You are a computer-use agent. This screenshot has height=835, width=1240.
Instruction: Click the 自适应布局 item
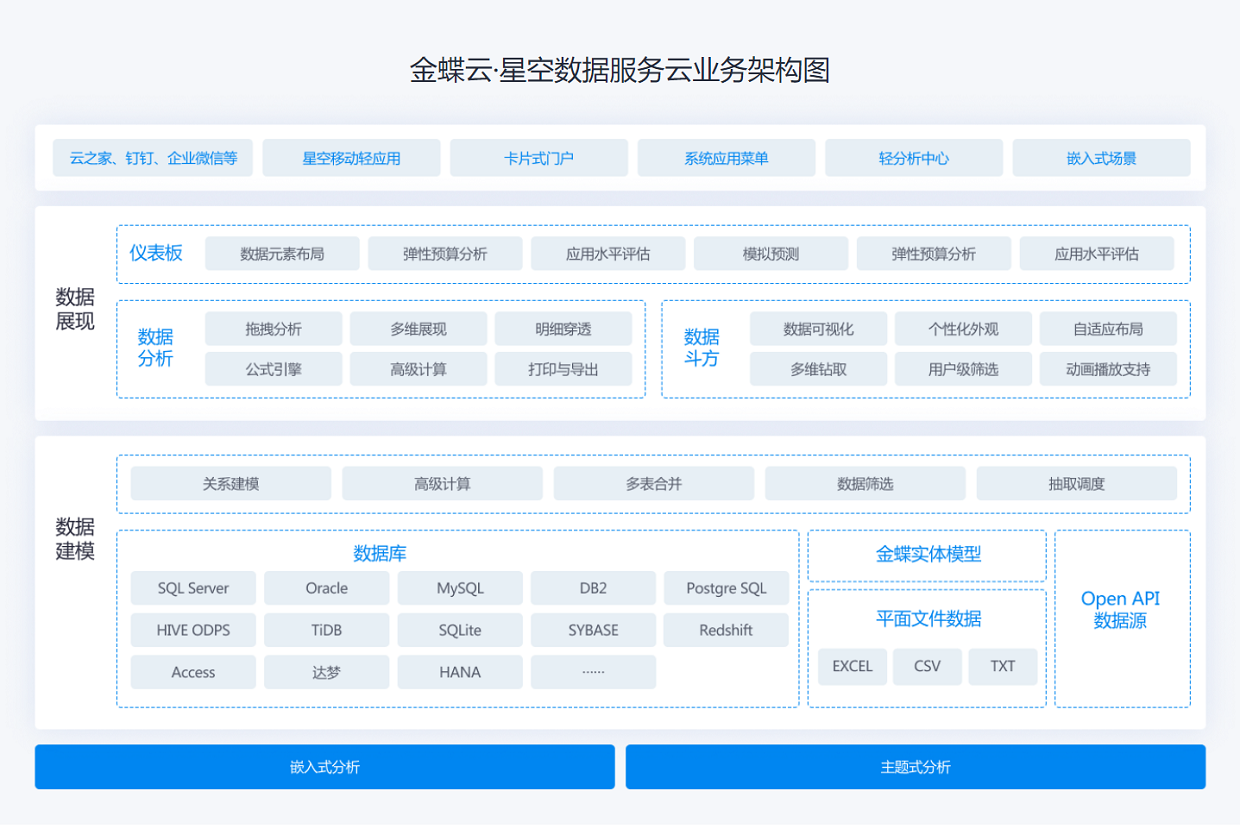pyautogui.click(x=1108, y=329)
